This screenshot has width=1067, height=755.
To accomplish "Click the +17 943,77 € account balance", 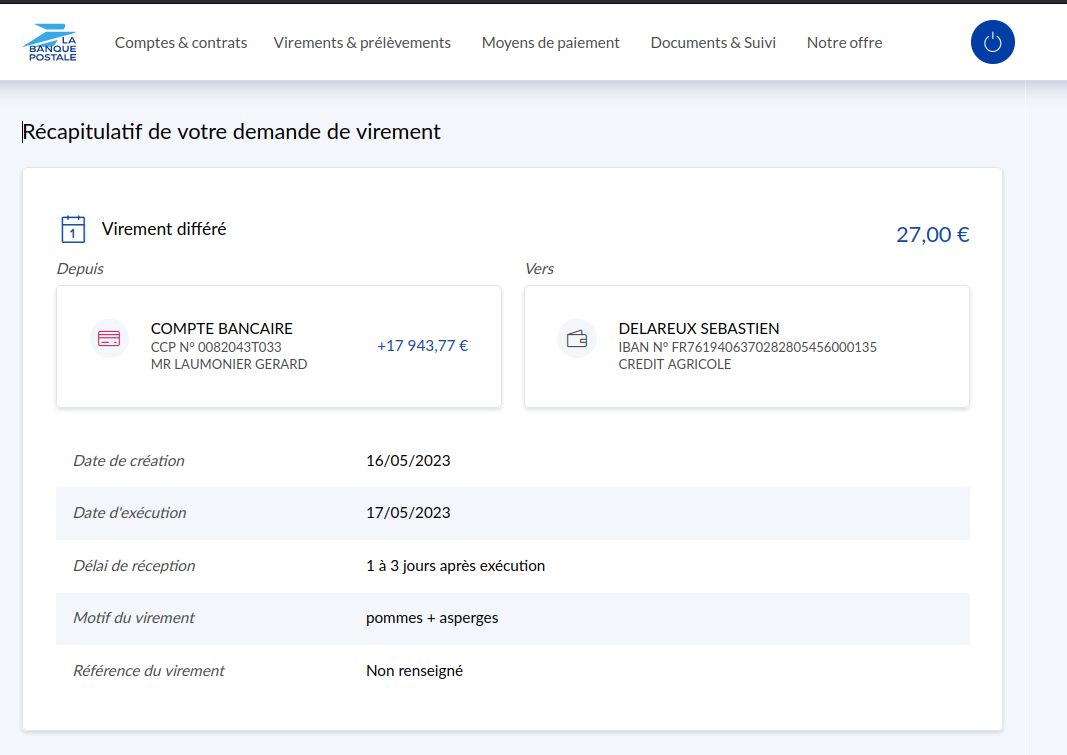I will tap(422, 346).
